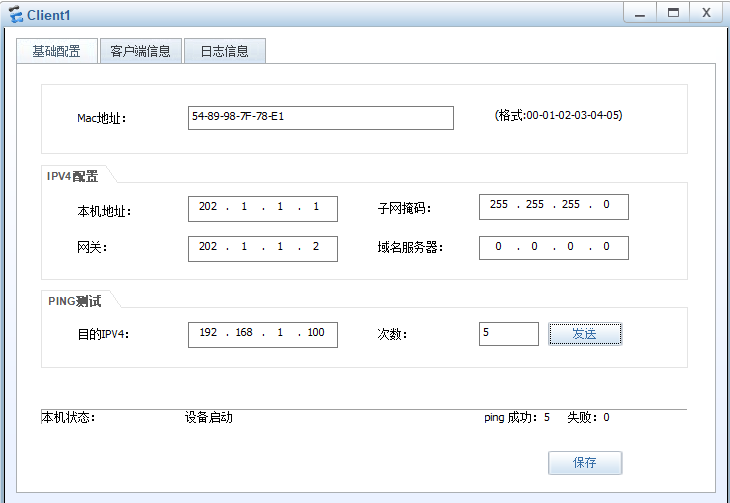This screenshot has width=730, height=503.
Task: Minimize the Client1 window
Action: pos(640,13)
